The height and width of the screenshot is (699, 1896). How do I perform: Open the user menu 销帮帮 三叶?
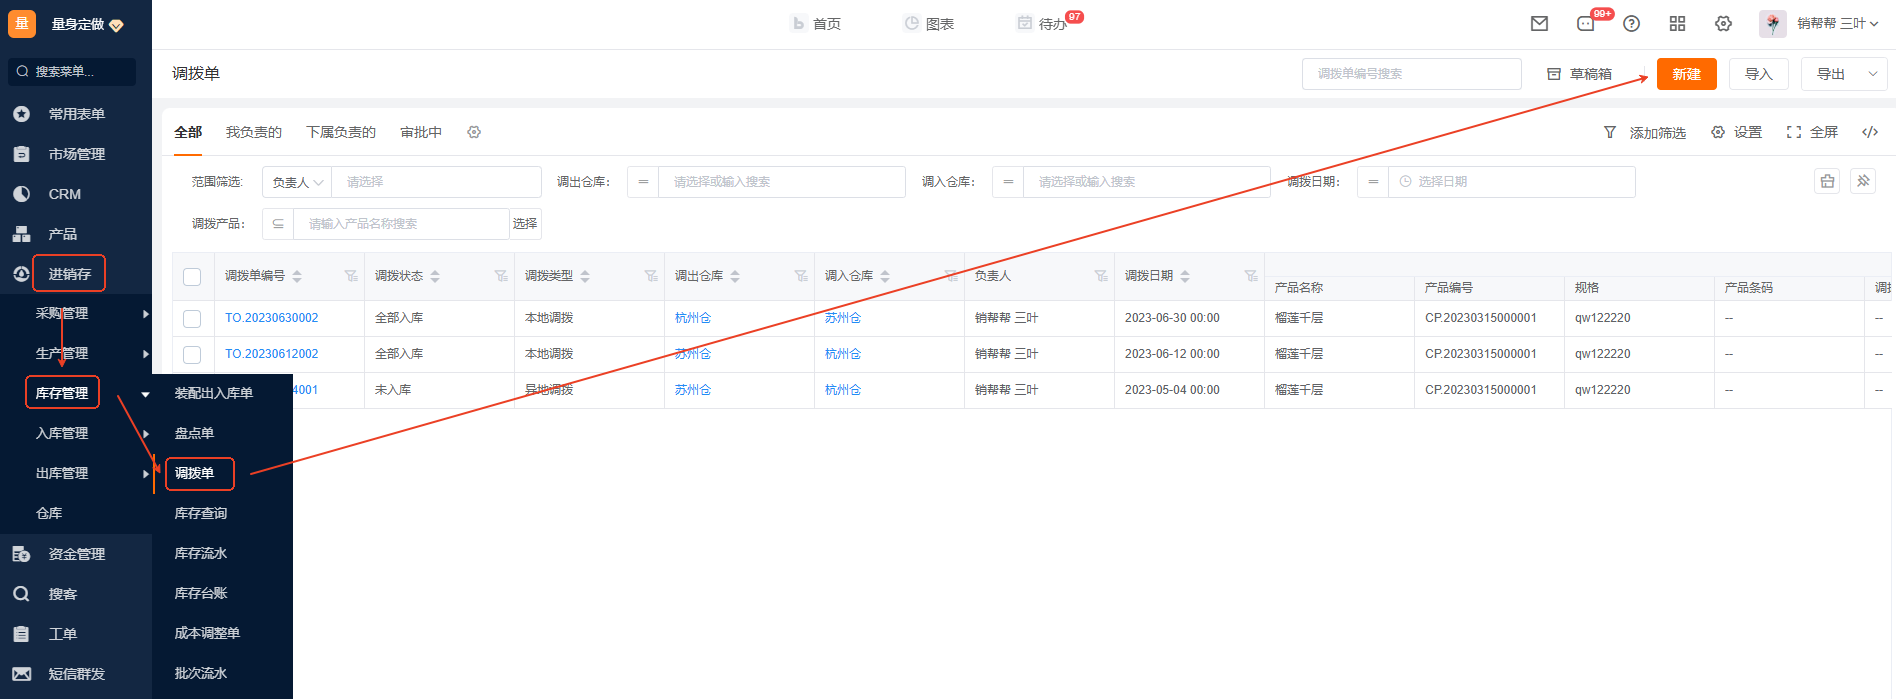[1837, 24]
